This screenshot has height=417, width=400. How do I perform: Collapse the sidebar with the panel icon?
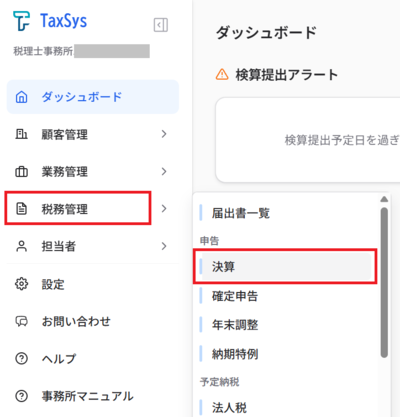(161, 25)
